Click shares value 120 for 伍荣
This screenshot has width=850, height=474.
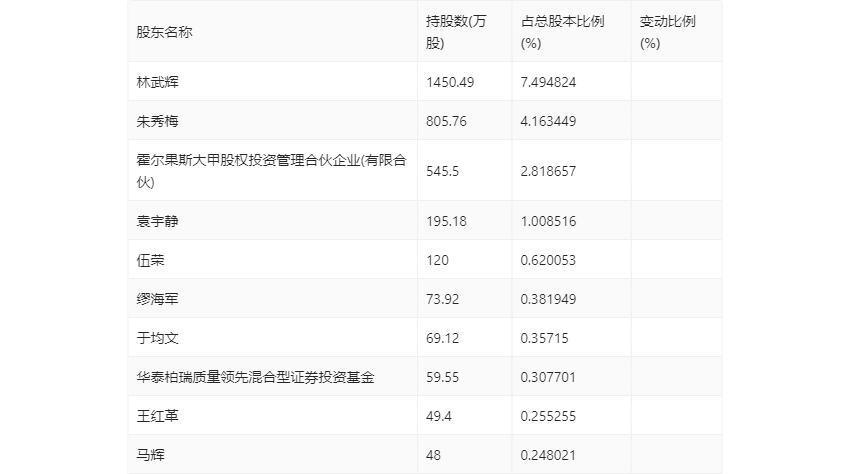(x=437, y=260)
